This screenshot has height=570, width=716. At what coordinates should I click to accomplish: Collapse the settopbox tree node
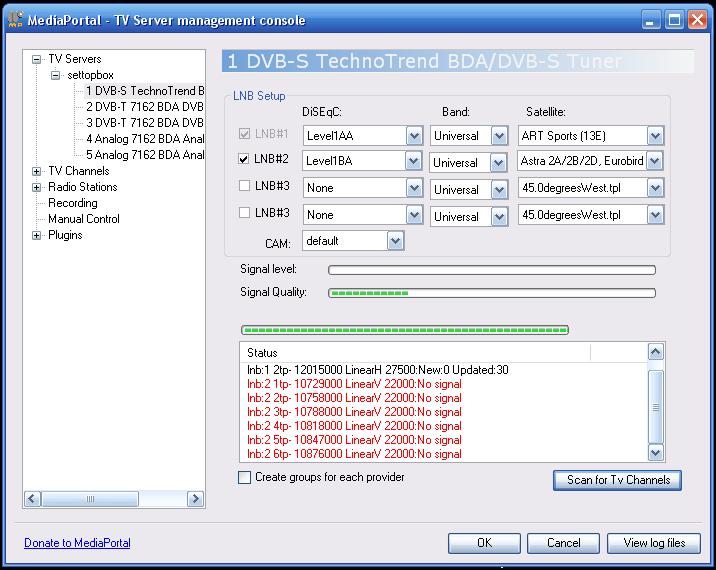[55, 75]
